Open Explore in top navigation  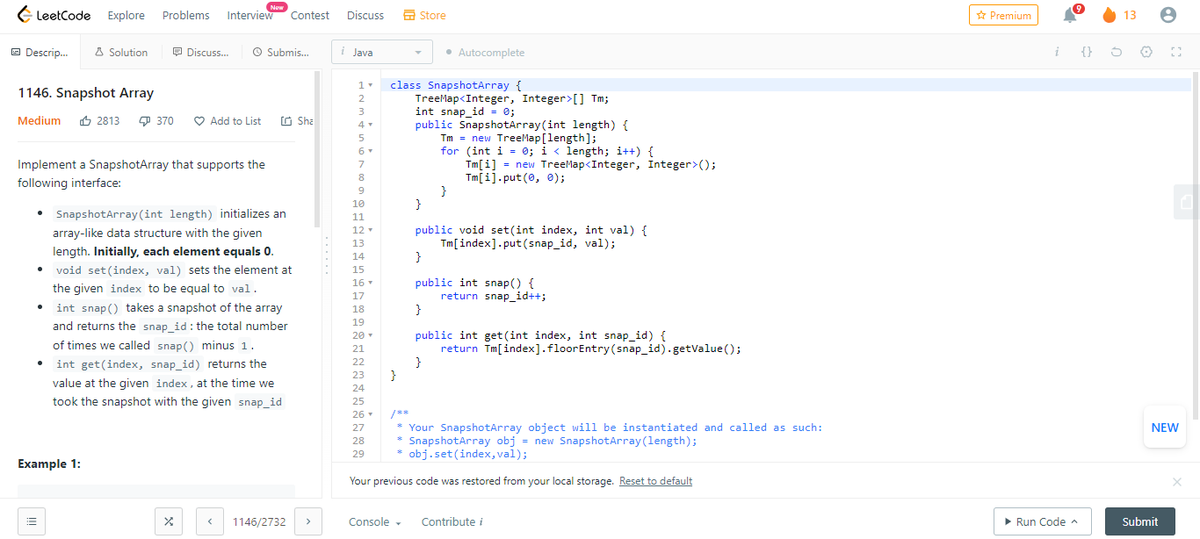126,15
